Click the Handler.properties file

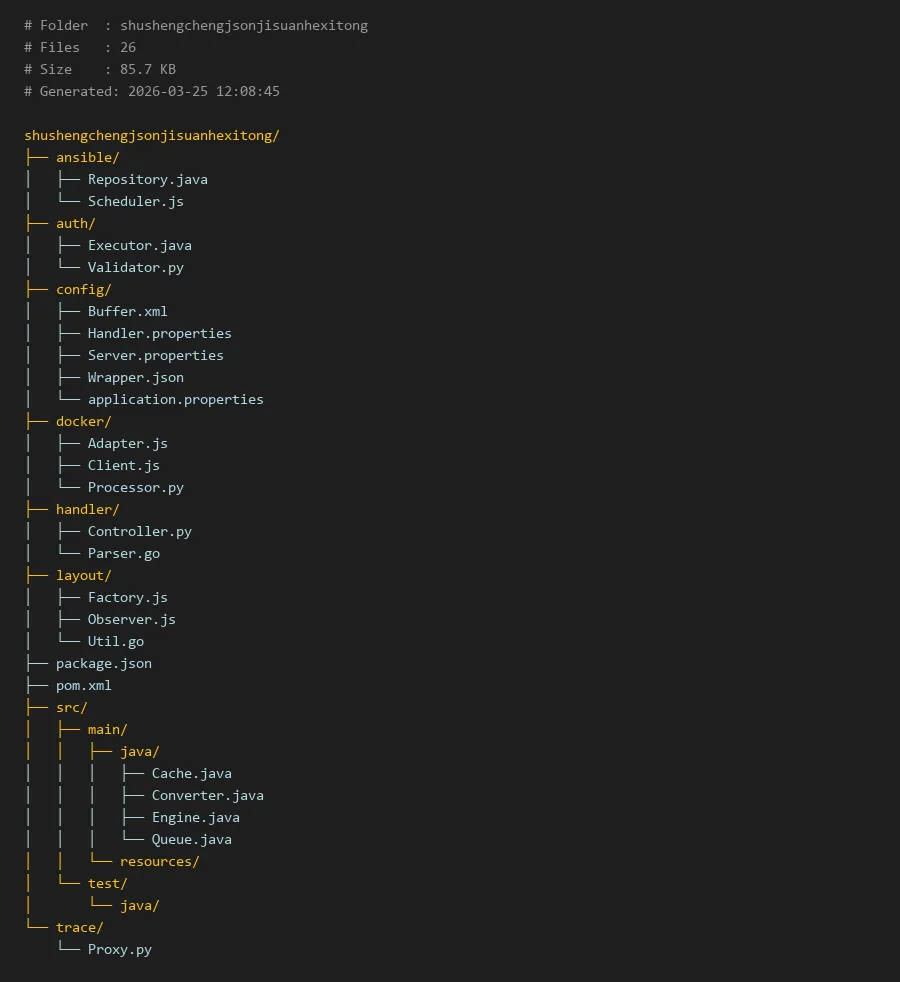click(159, 333)
